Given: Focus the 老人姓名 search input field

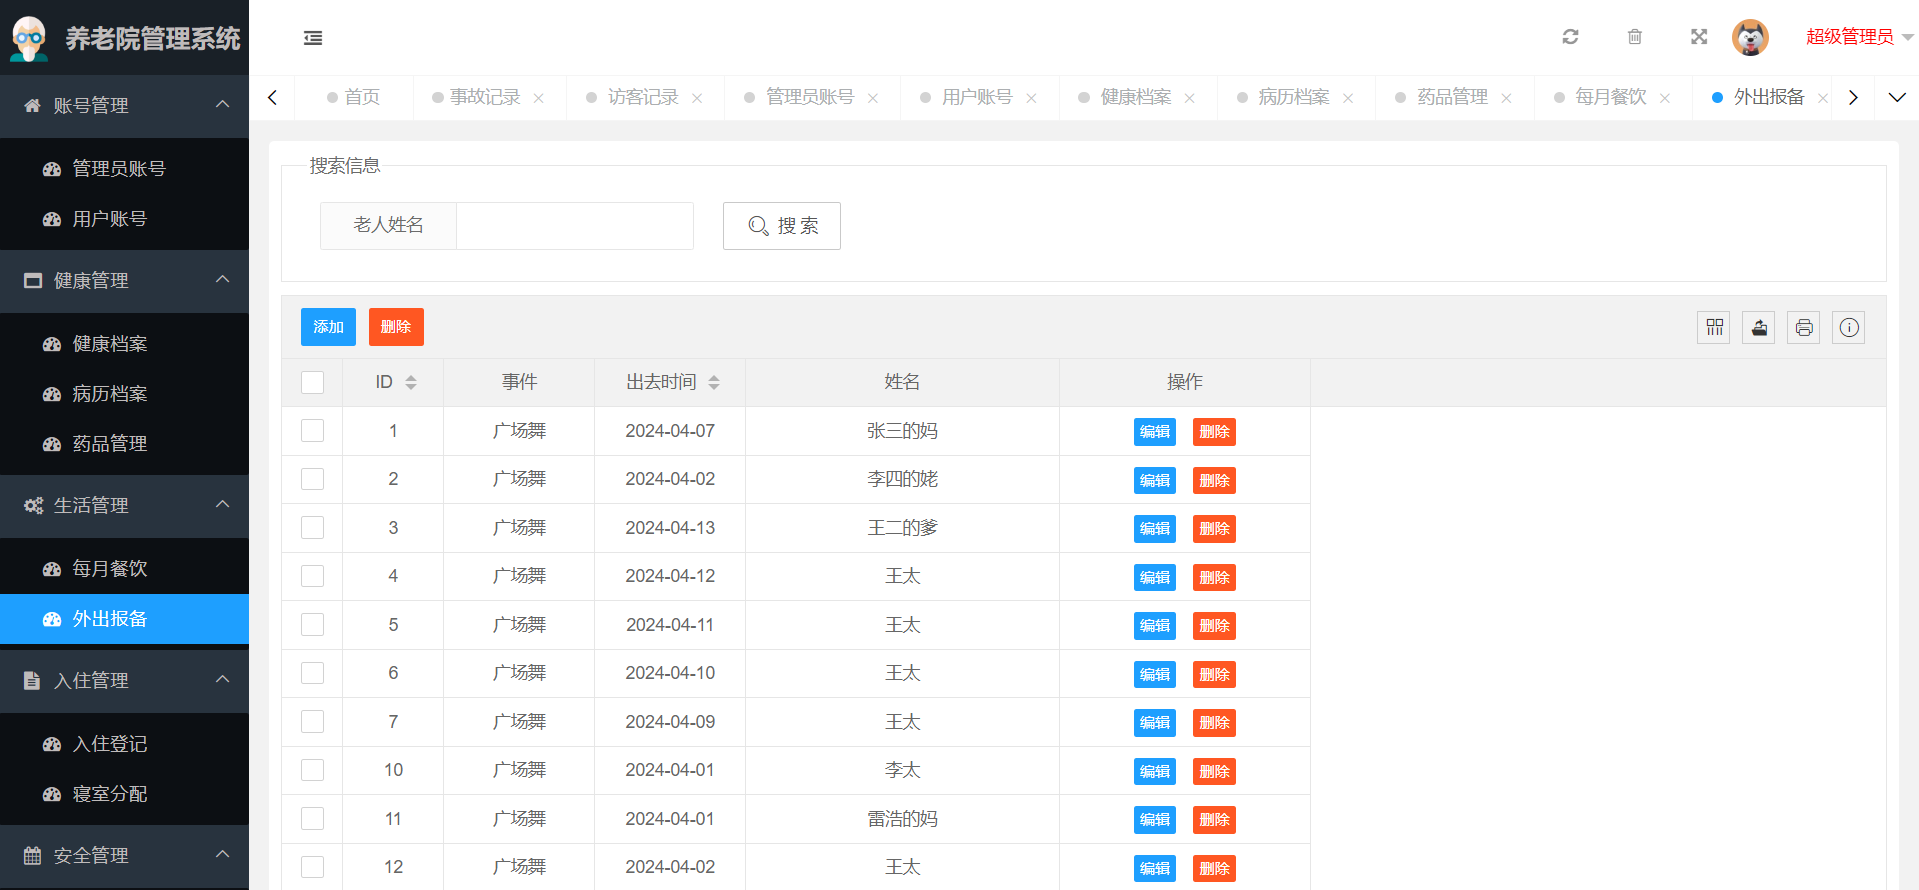Looking at the screenshot, I should click(x=575, y=226).
